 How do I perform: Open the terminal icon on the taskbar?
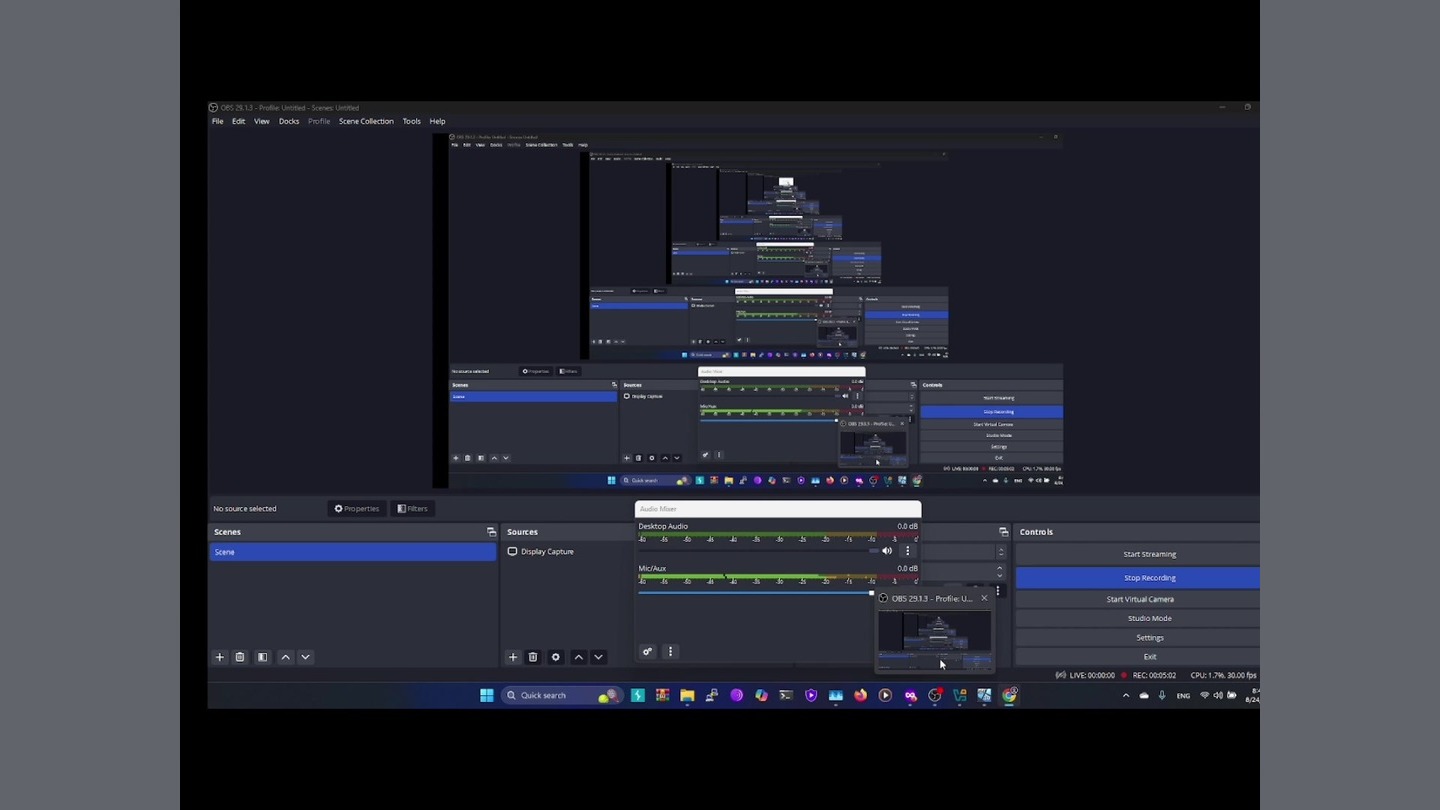pos(786,695)
